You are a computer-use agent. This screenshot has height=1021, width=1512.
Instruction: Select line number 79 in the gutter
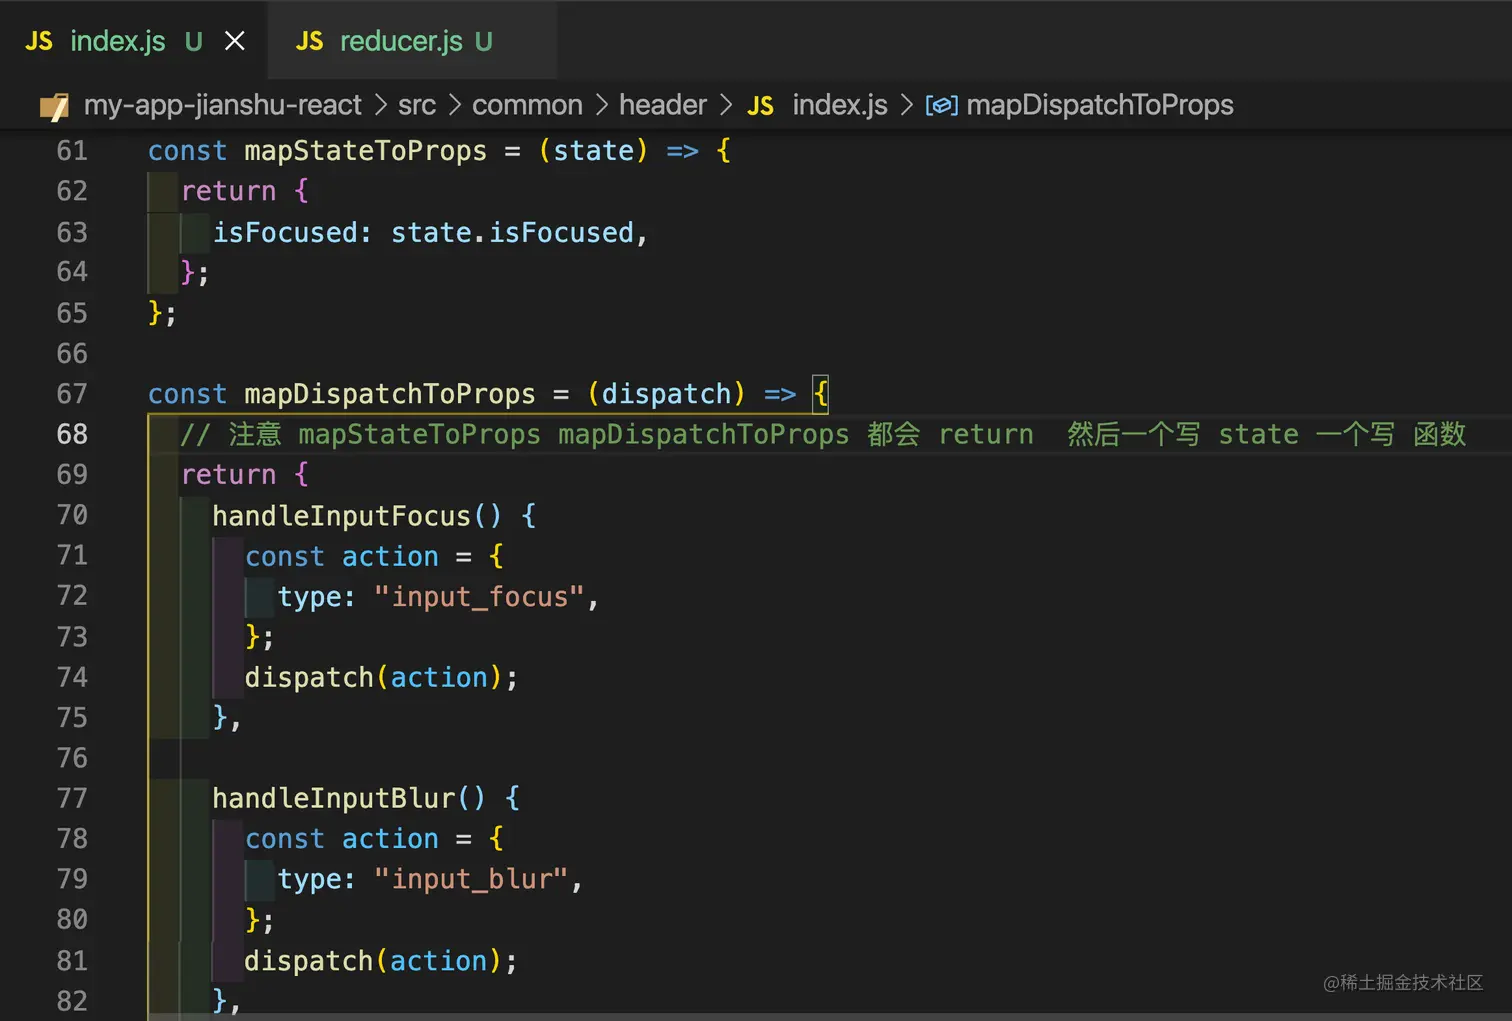coord(72,879)
